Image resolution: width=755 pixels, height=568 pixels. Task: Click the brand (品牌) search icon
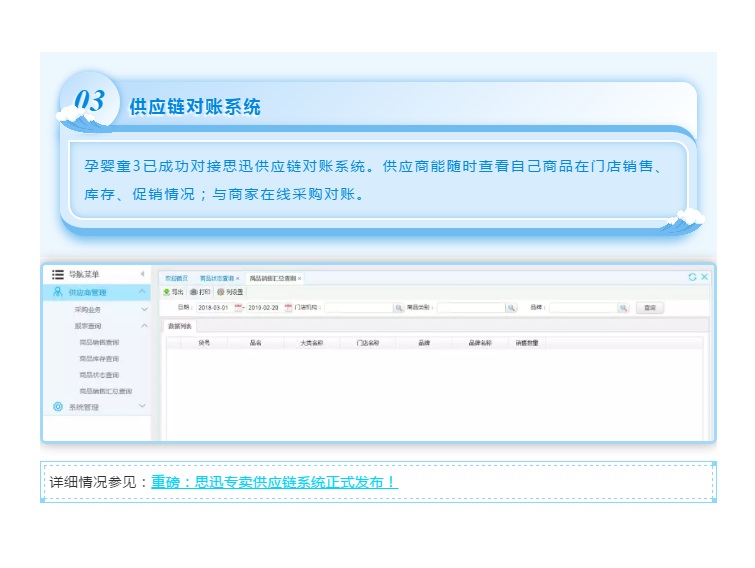pyautogui.click(x=623, y=308)
